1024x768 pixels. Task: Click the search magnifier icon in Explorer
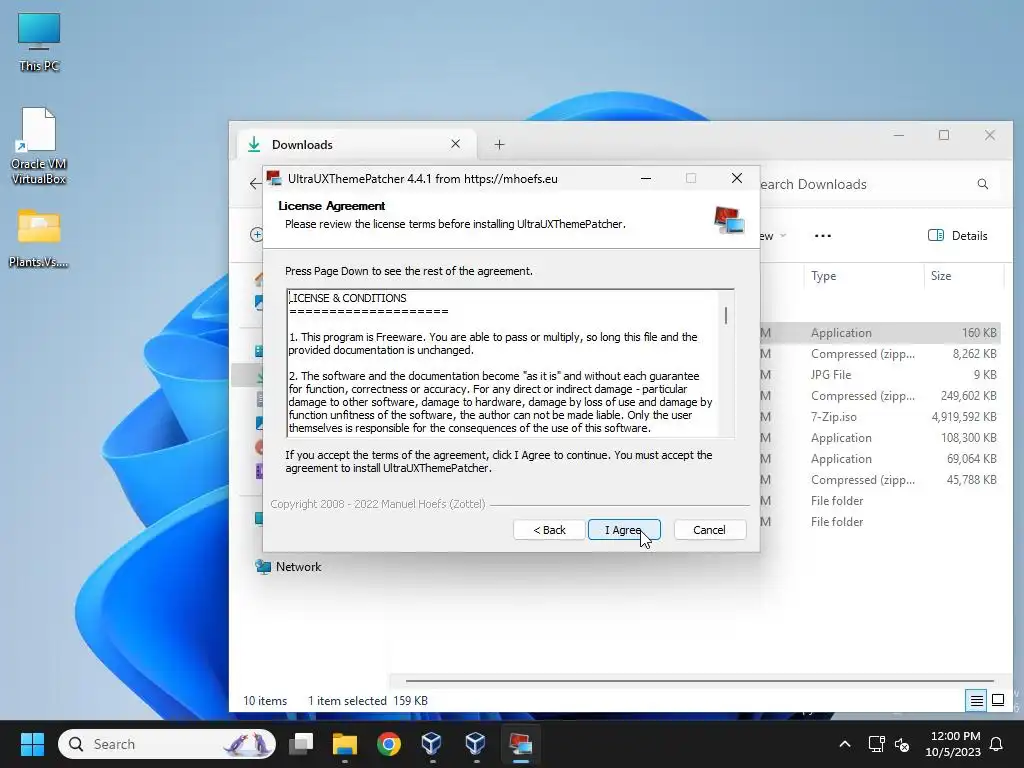(x=983, y=184)
